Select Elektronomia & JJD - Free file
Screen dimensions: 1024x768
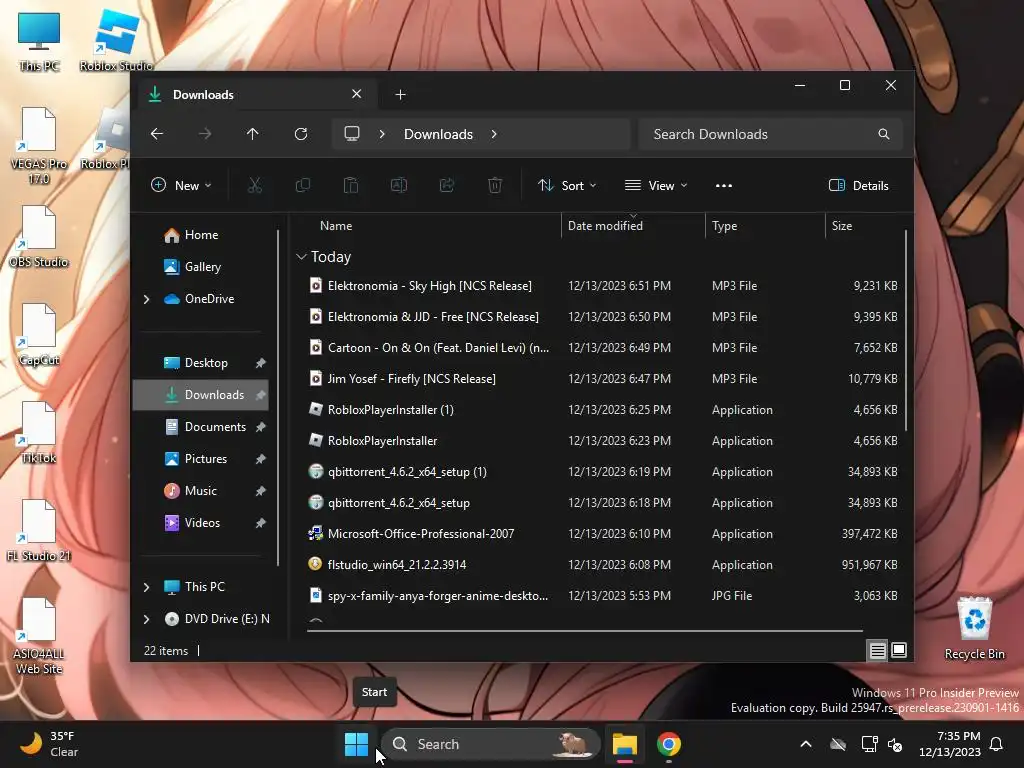602,317
